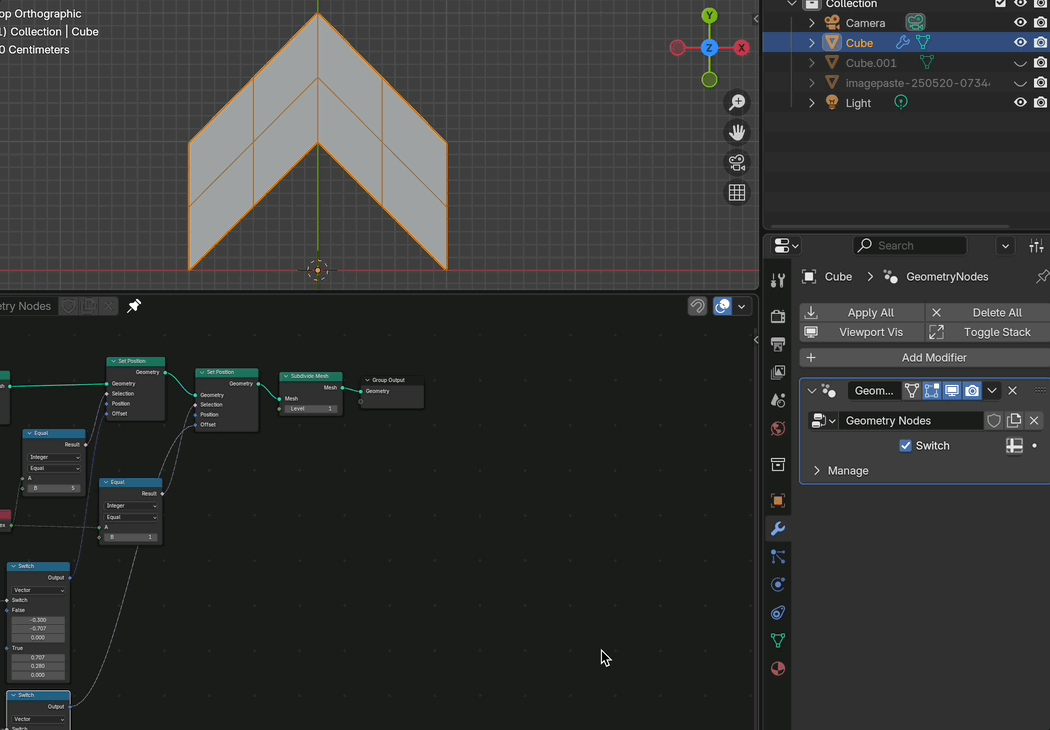
Task: Hide Cube in viewport via eye icon
Action: point(1020,42)
